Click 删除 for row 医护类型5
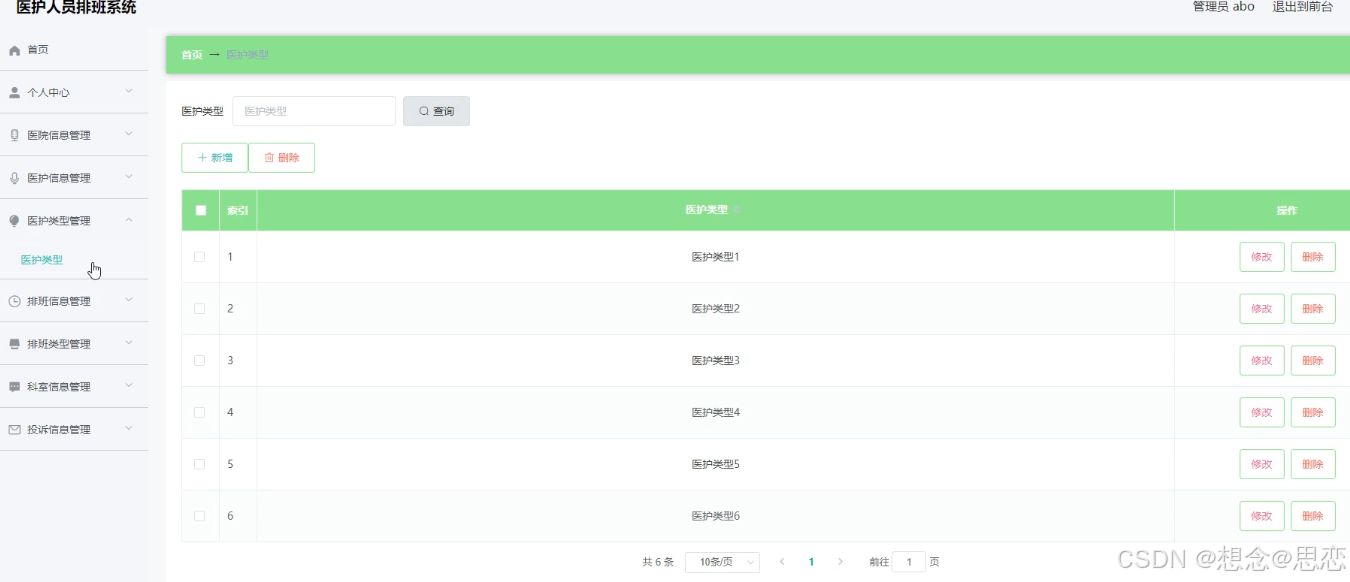 pyautogui.click(x=1313, y=464)
